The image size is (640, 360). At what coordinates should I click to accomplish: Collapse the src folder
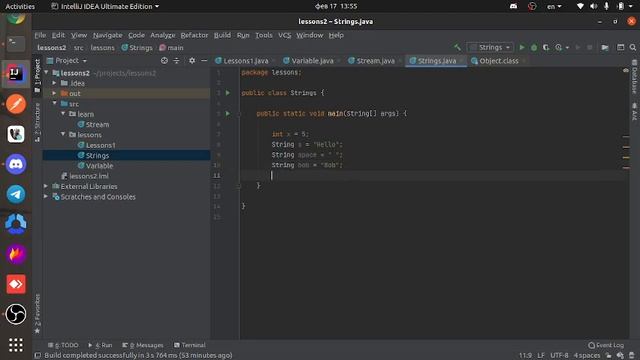pyautogui.click(x=55, y=103)
